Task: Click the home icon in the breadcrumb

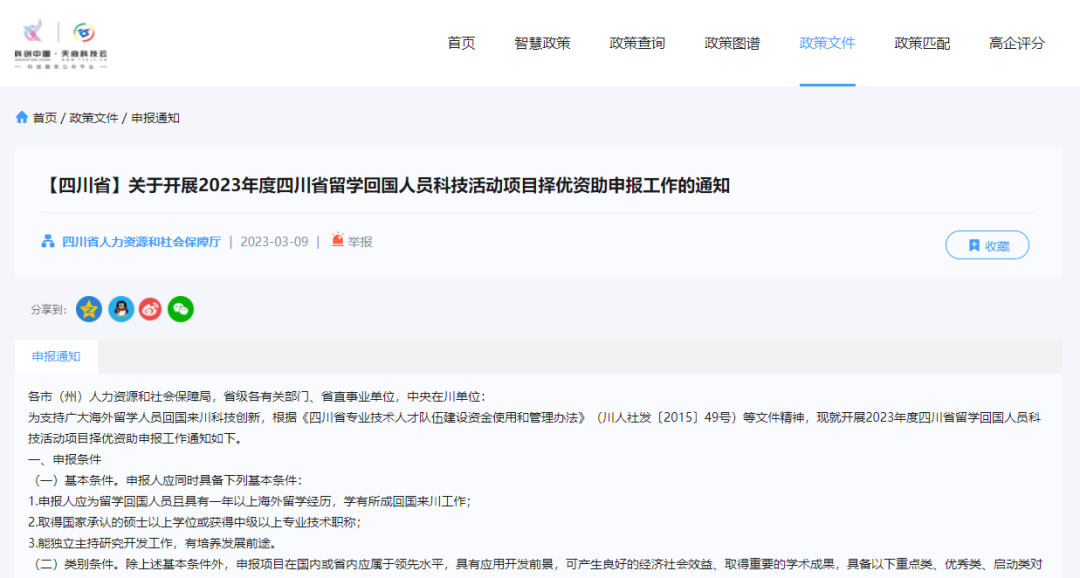Action: point(22,117)
